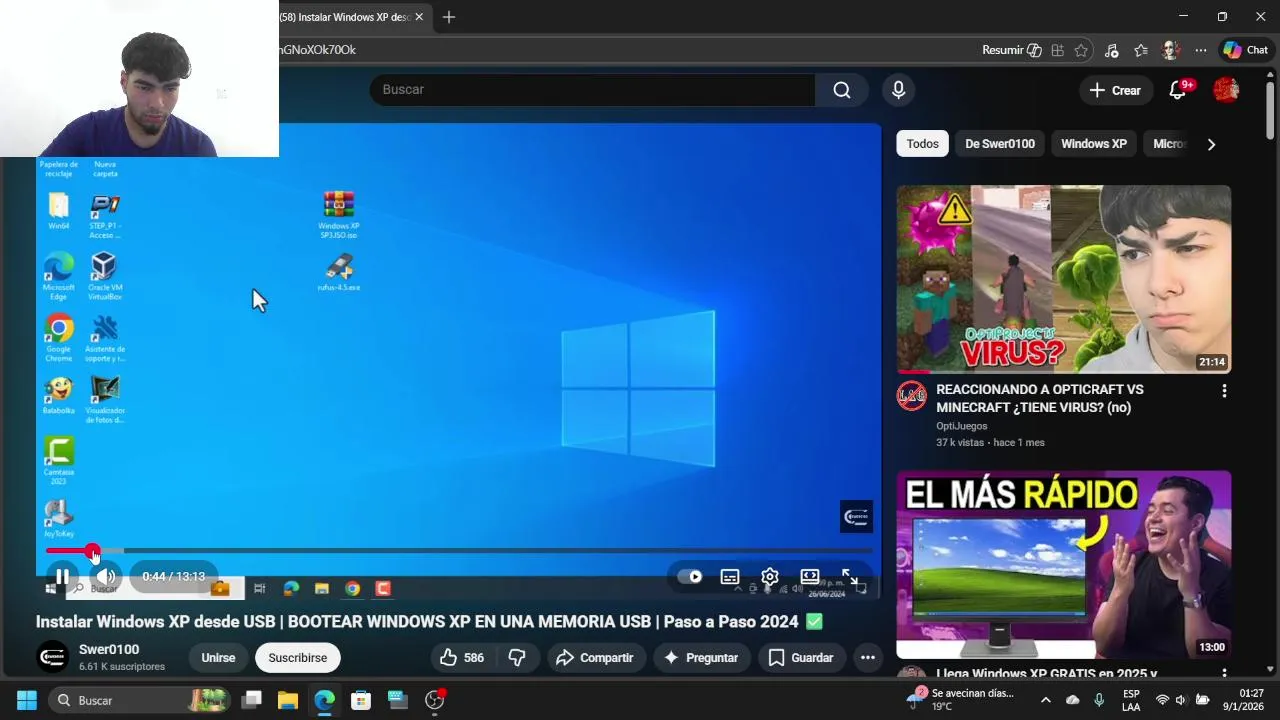Viewport: 1280px width, 720px height.
Task: Open more video actions menu
Action: click(x=868, y=658)
